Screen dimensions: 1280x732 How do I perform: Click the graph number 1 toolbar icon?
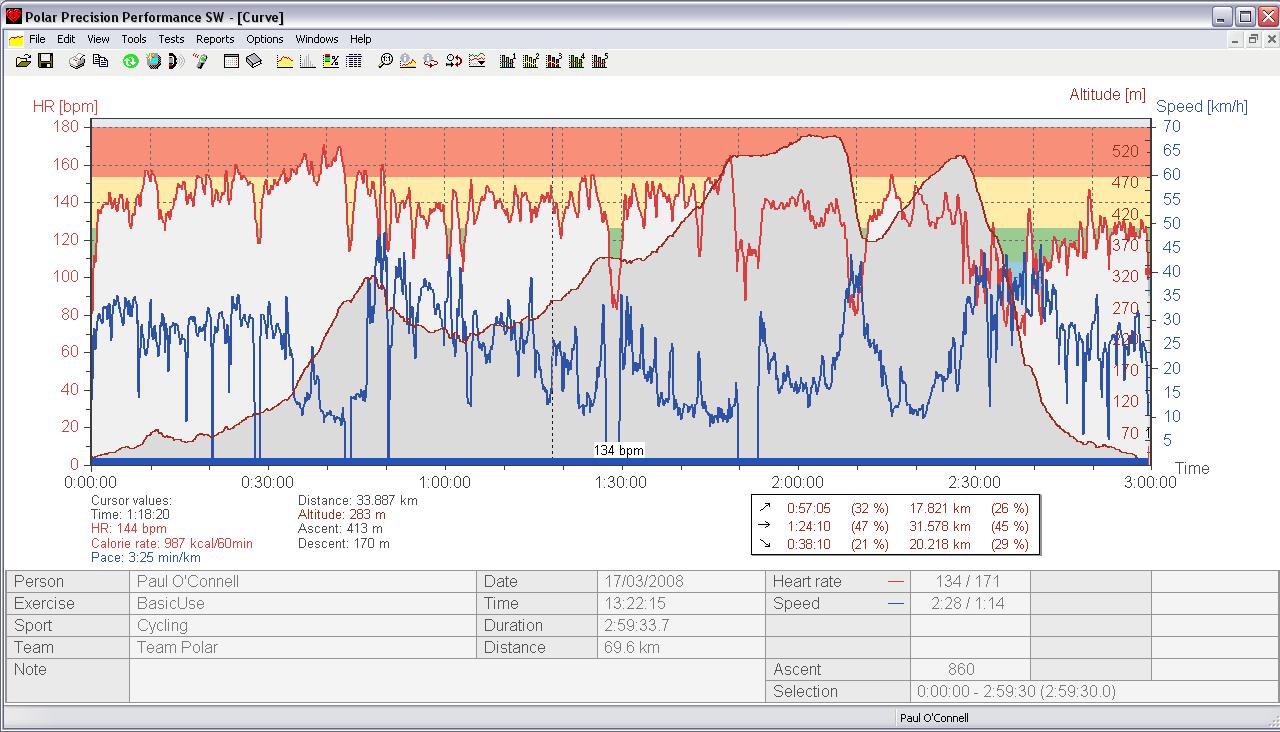pos(508,61)
